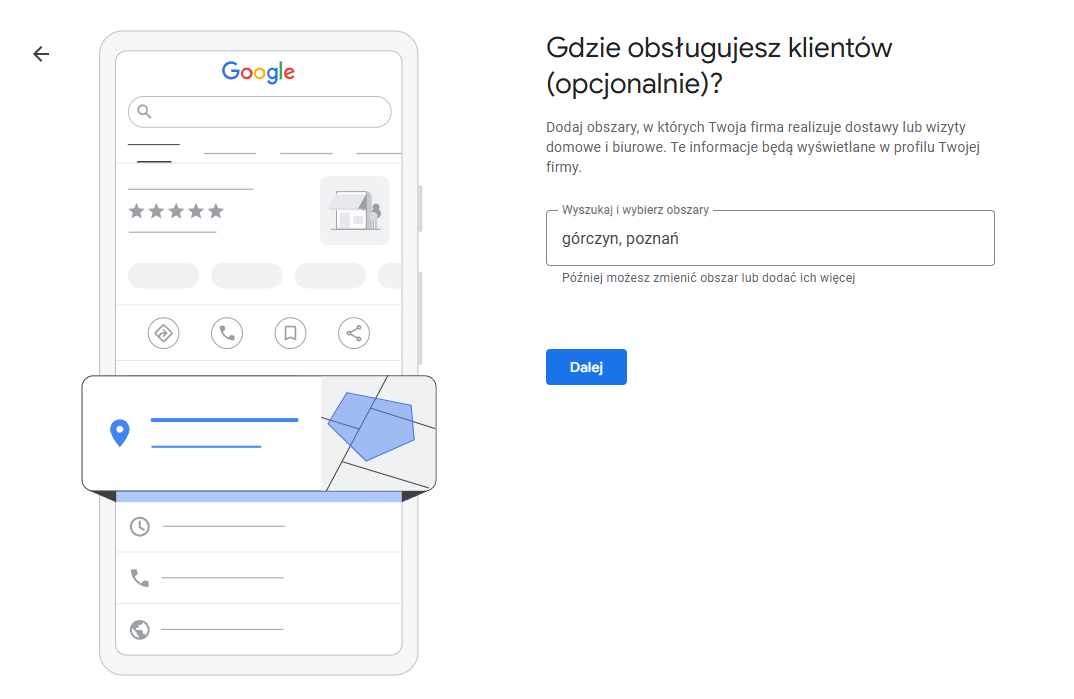Click the service-area text field

click(770, 238)
